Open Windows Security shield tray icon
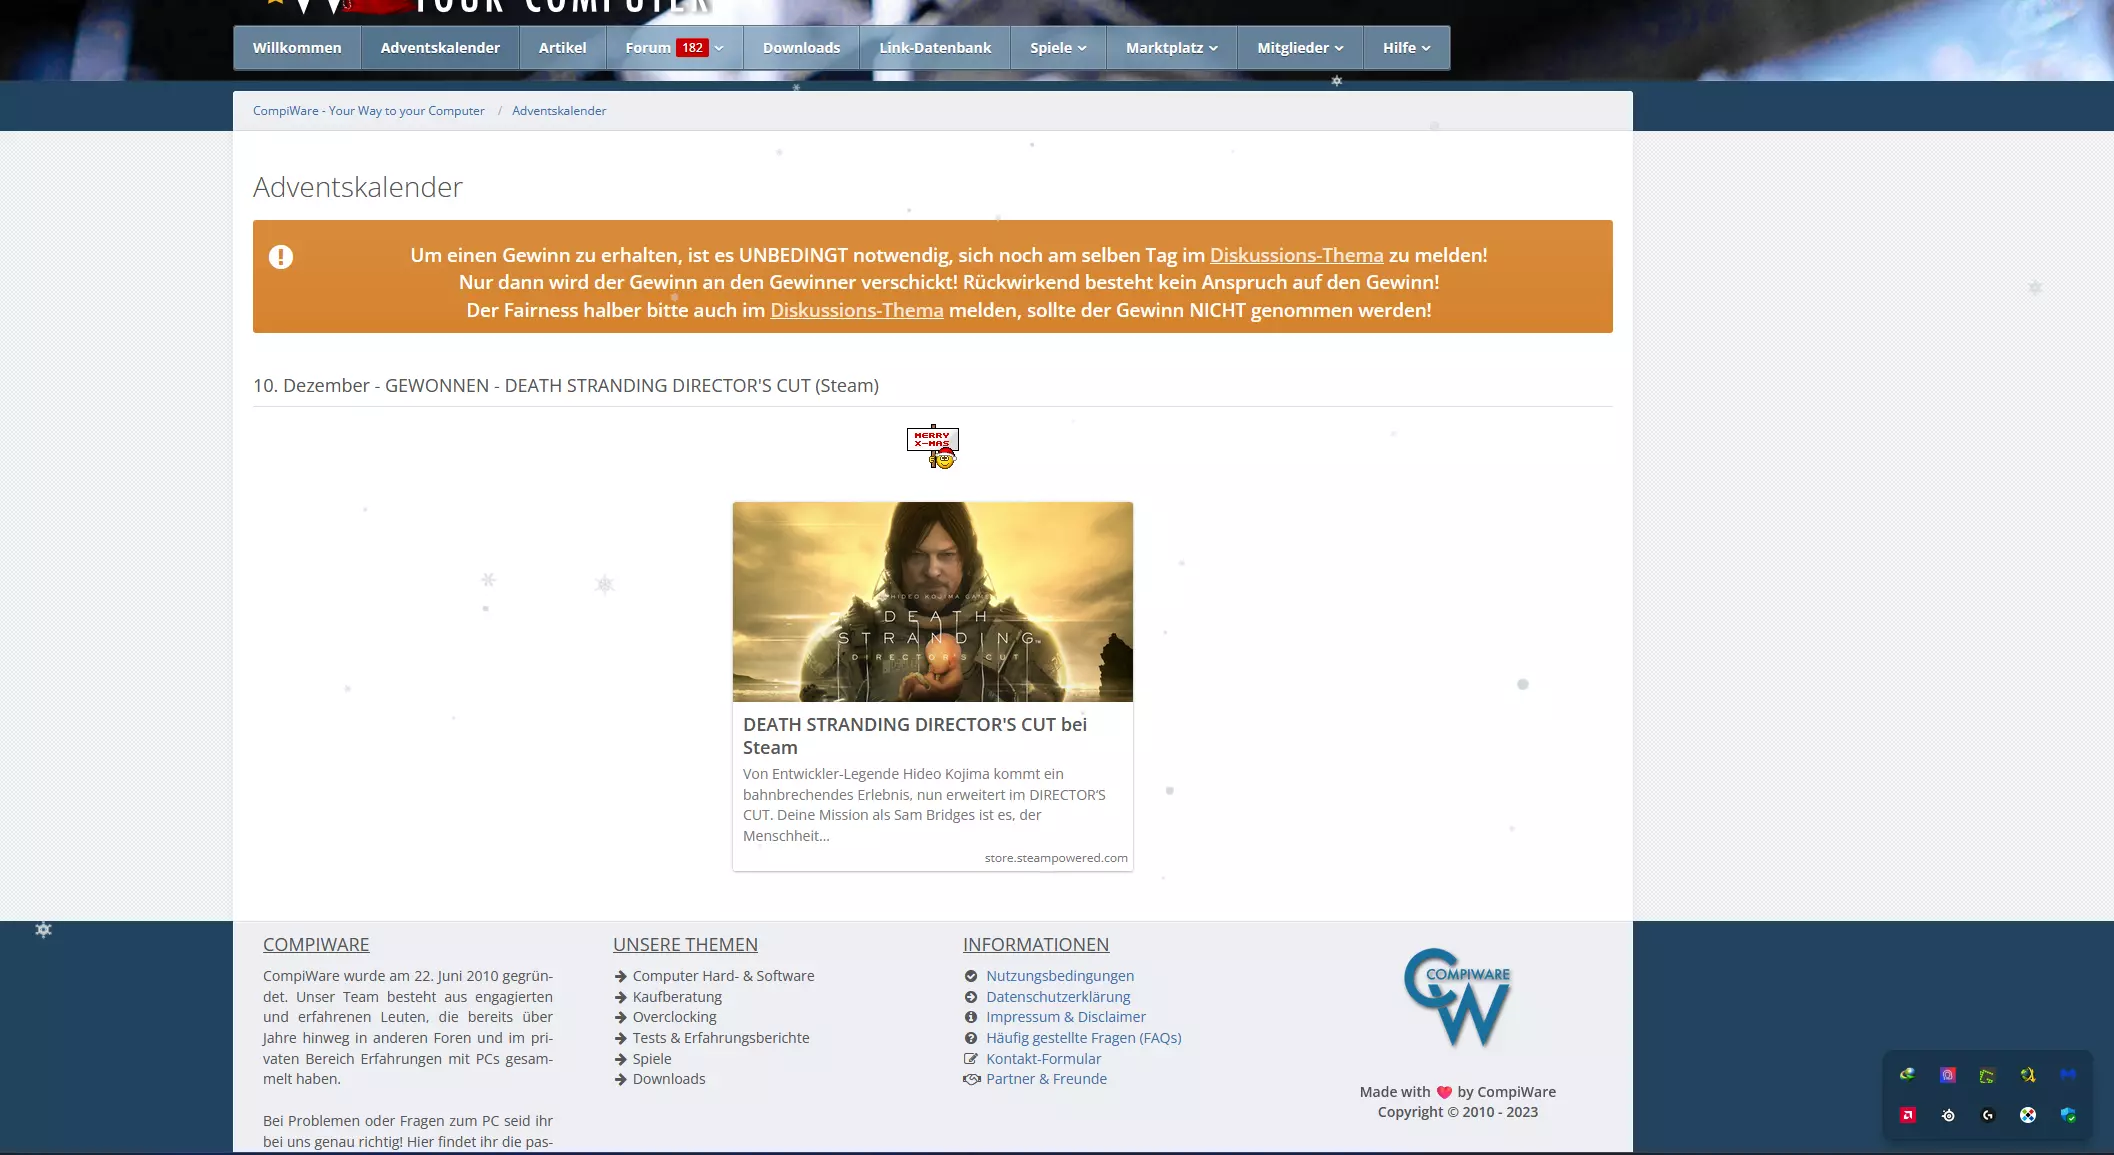2114x1155 pixels. pos(2068,1115)
